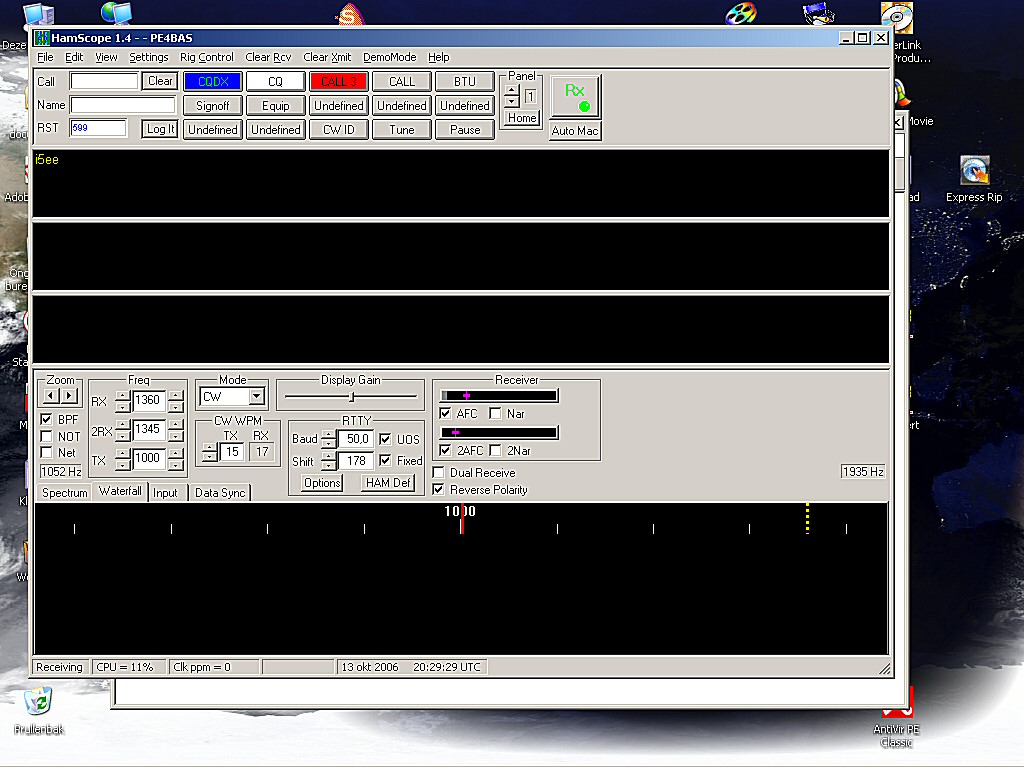Enable the NOT checkbox

click(x=46, y=436)
